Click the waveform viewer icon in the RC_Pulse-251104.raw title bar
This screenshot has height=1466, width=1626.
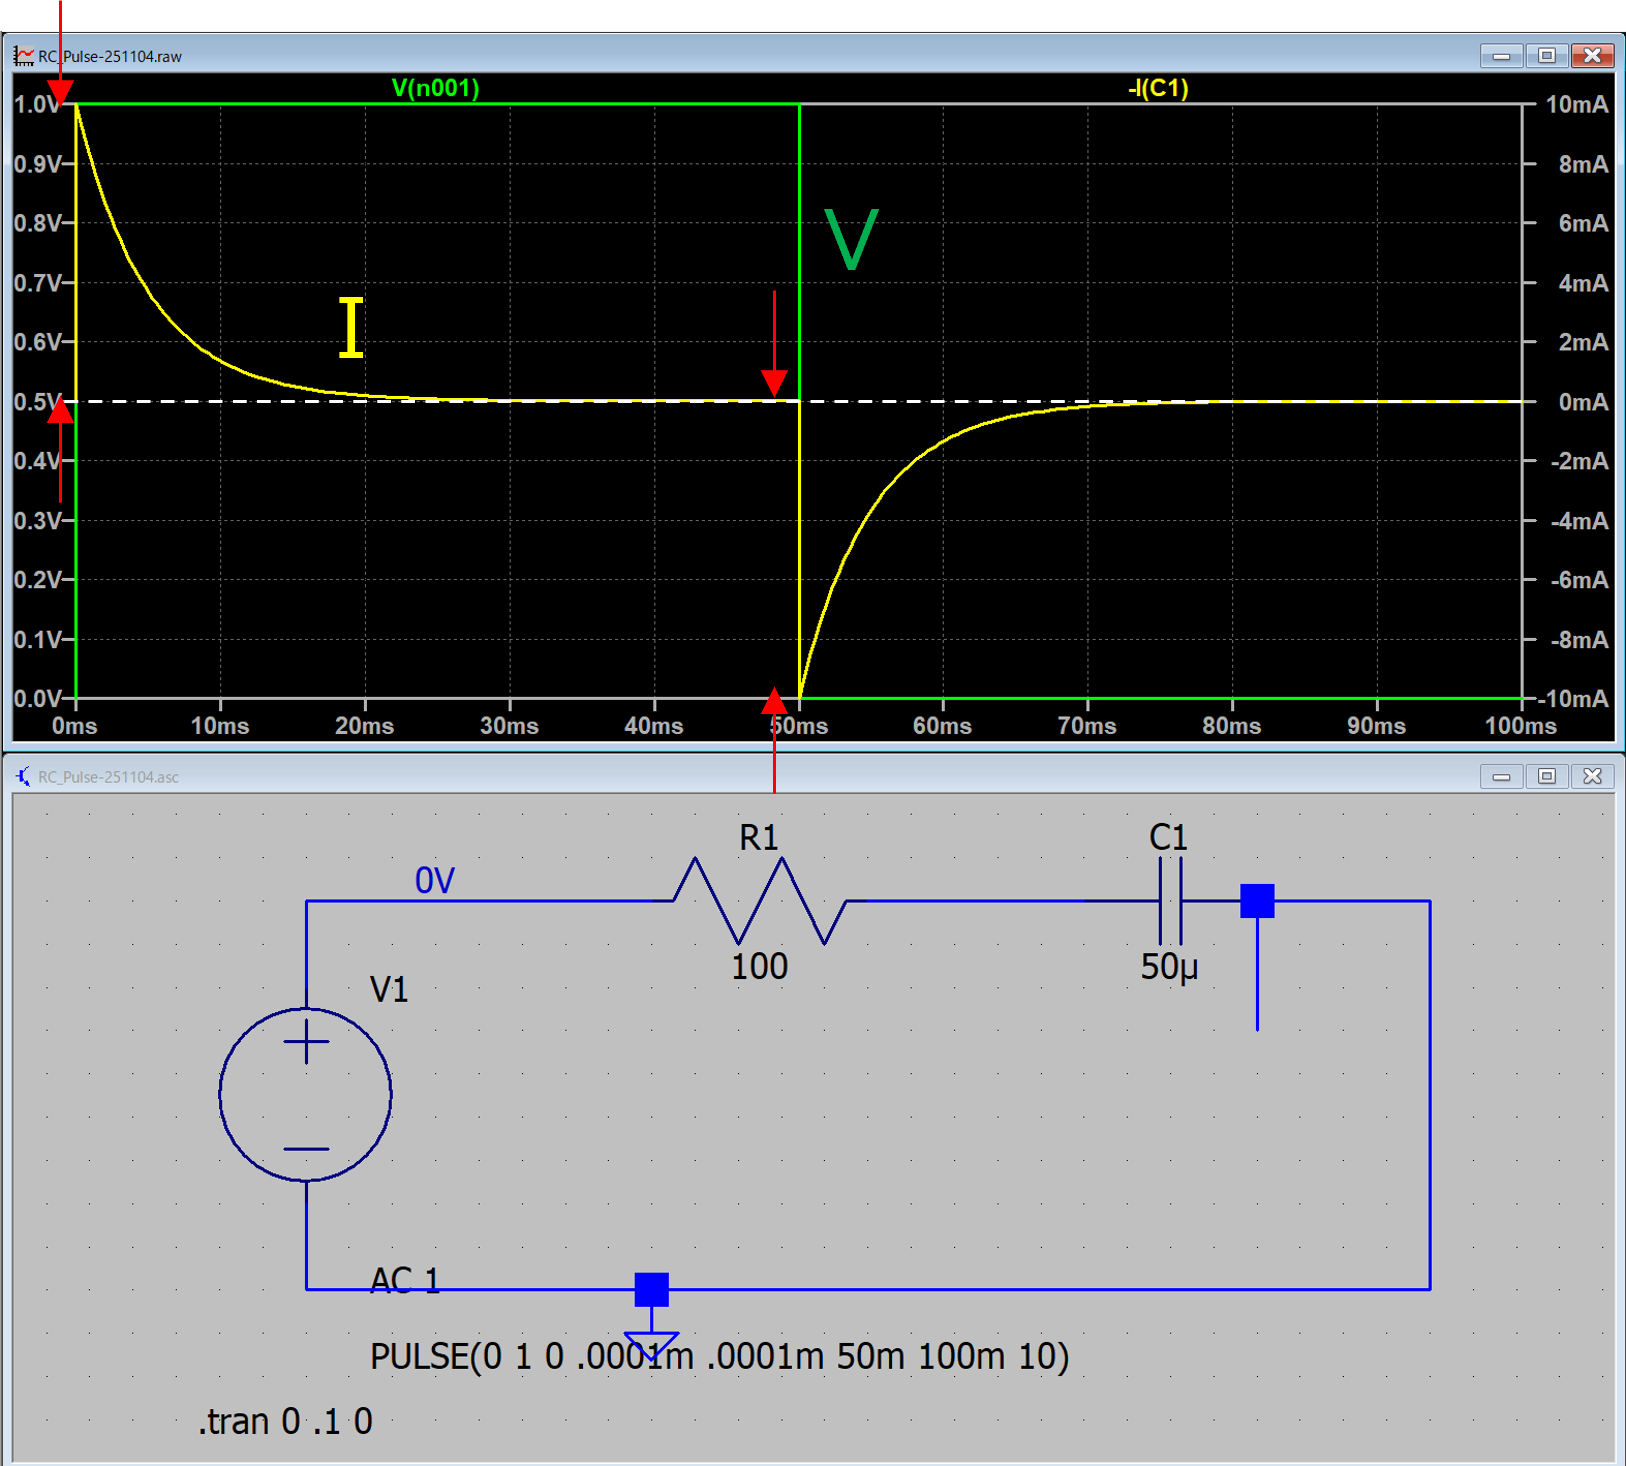24,56
